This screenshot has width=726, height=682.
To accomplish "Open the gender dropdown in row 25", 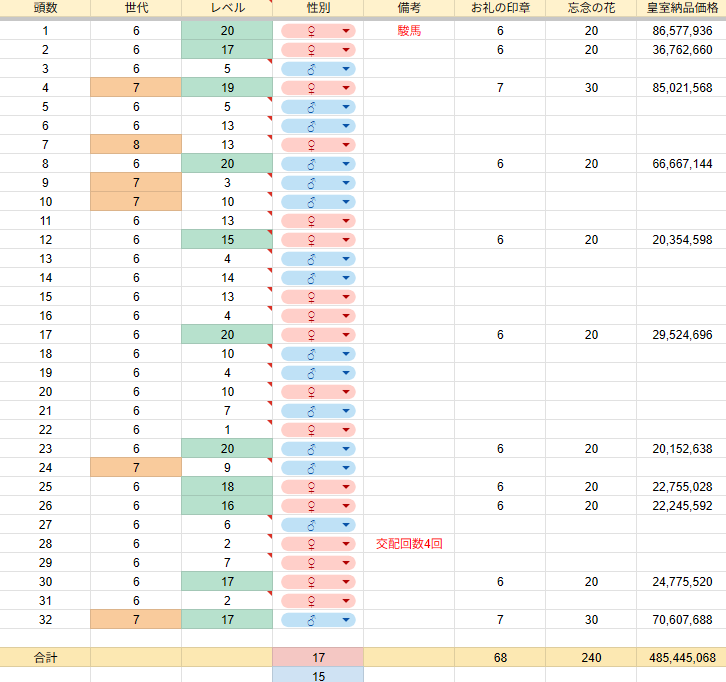I will coord(318,487).
